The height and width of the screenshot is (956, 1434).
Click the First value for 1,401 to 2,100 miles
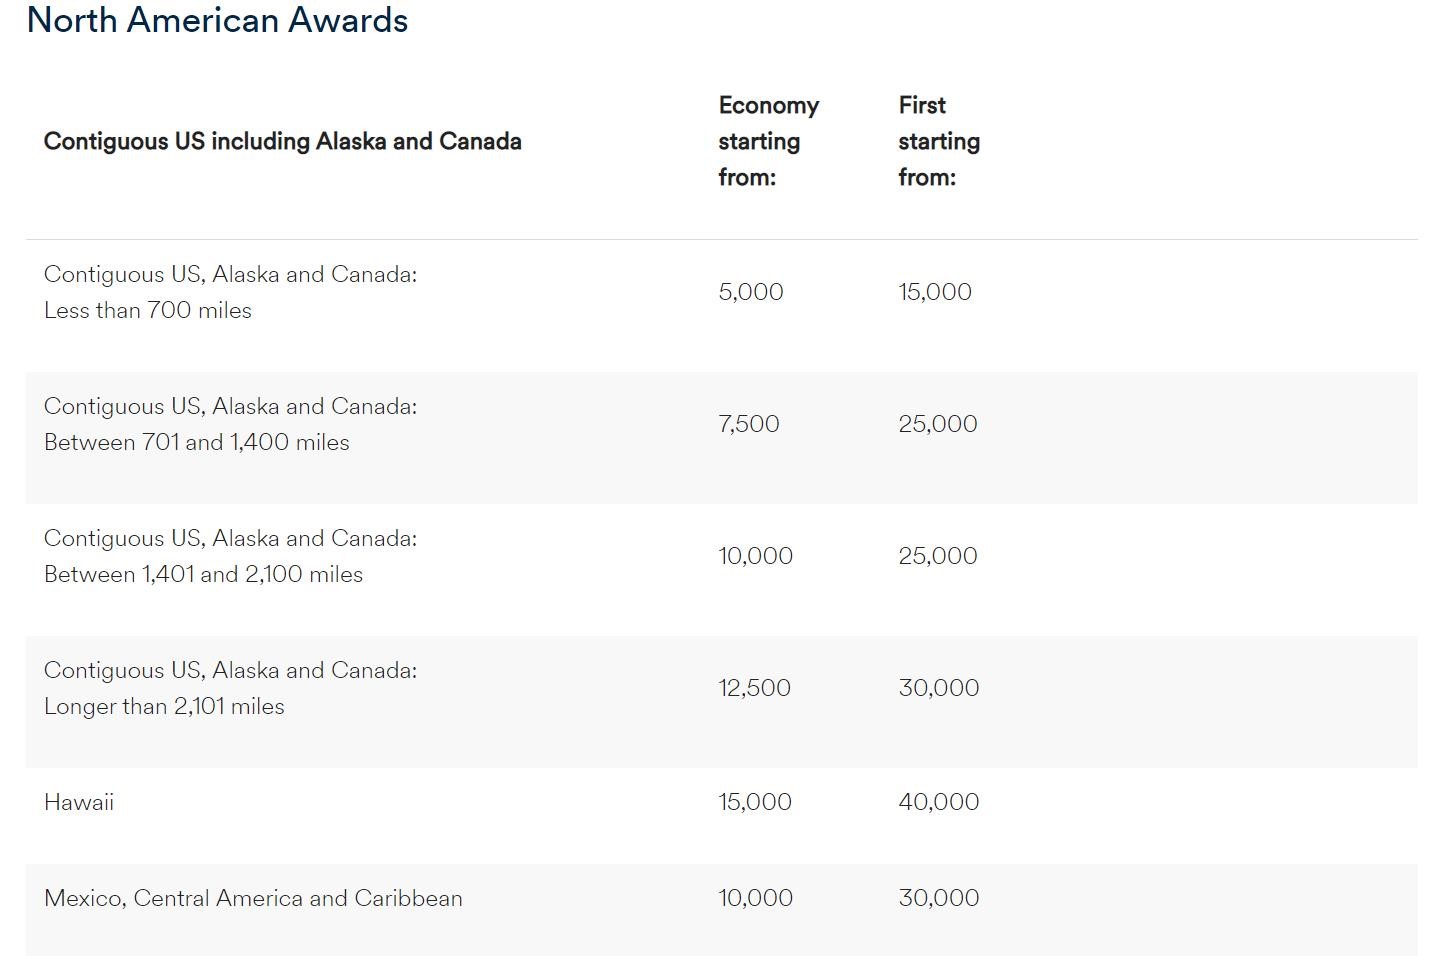point(938,556)
